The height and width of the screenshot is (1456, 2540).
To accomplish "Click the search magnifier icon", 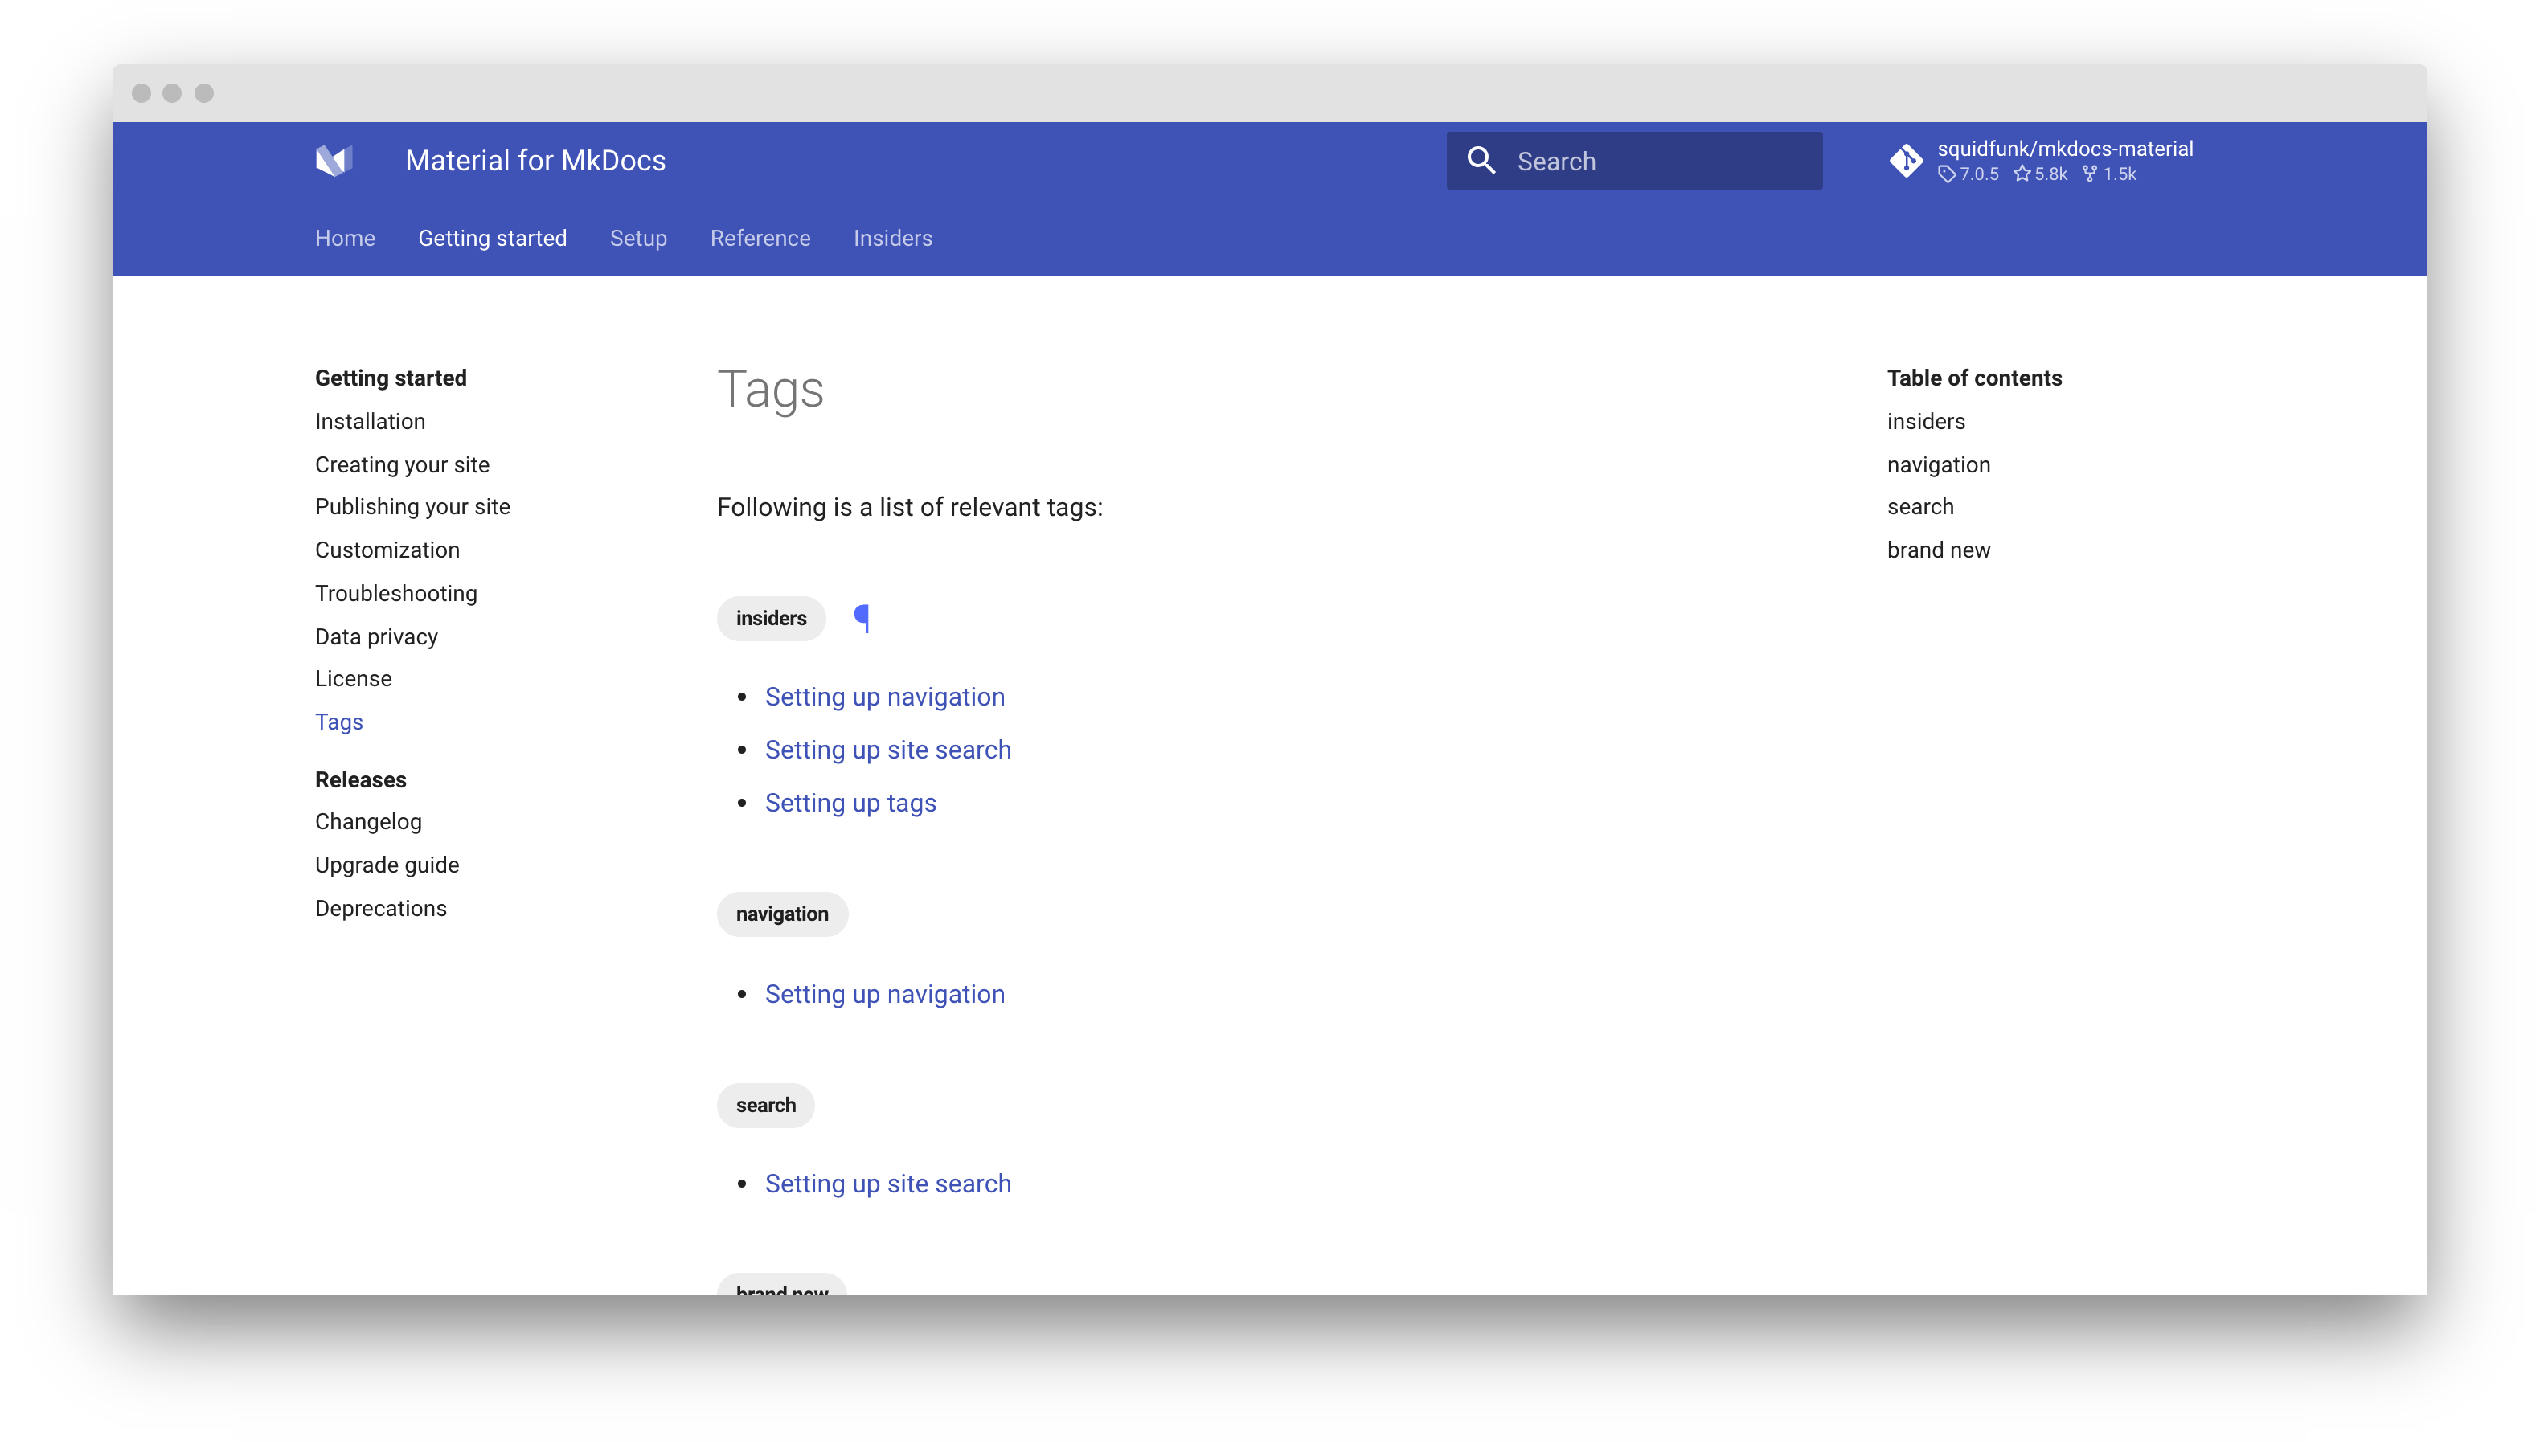I will click(x=1481, y=161).
